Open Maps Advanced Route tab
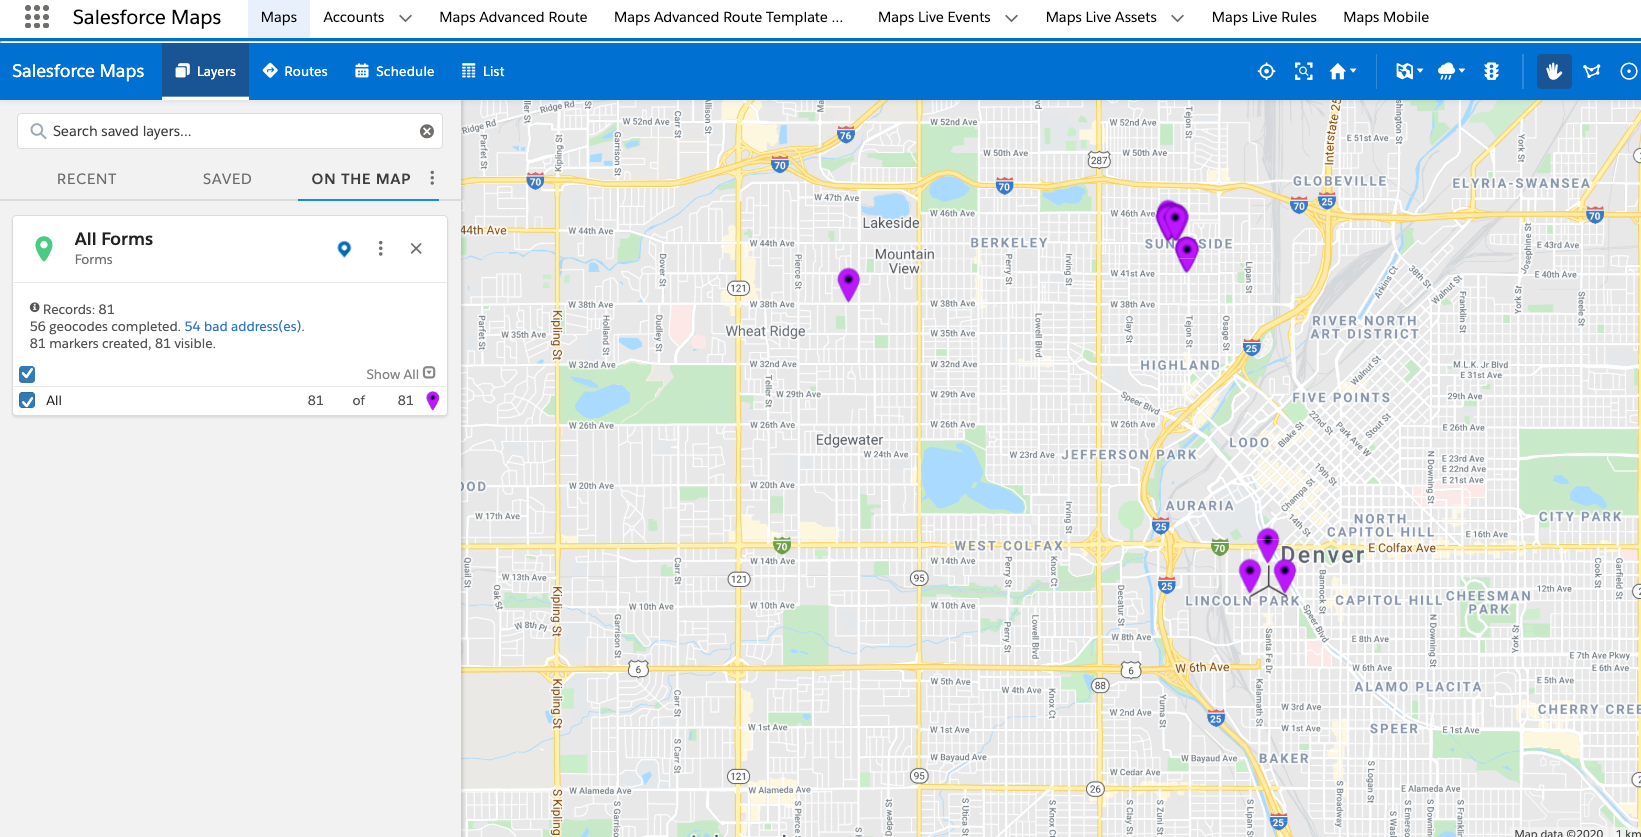This screenshot has height=837, width=1641. point(513,17)
